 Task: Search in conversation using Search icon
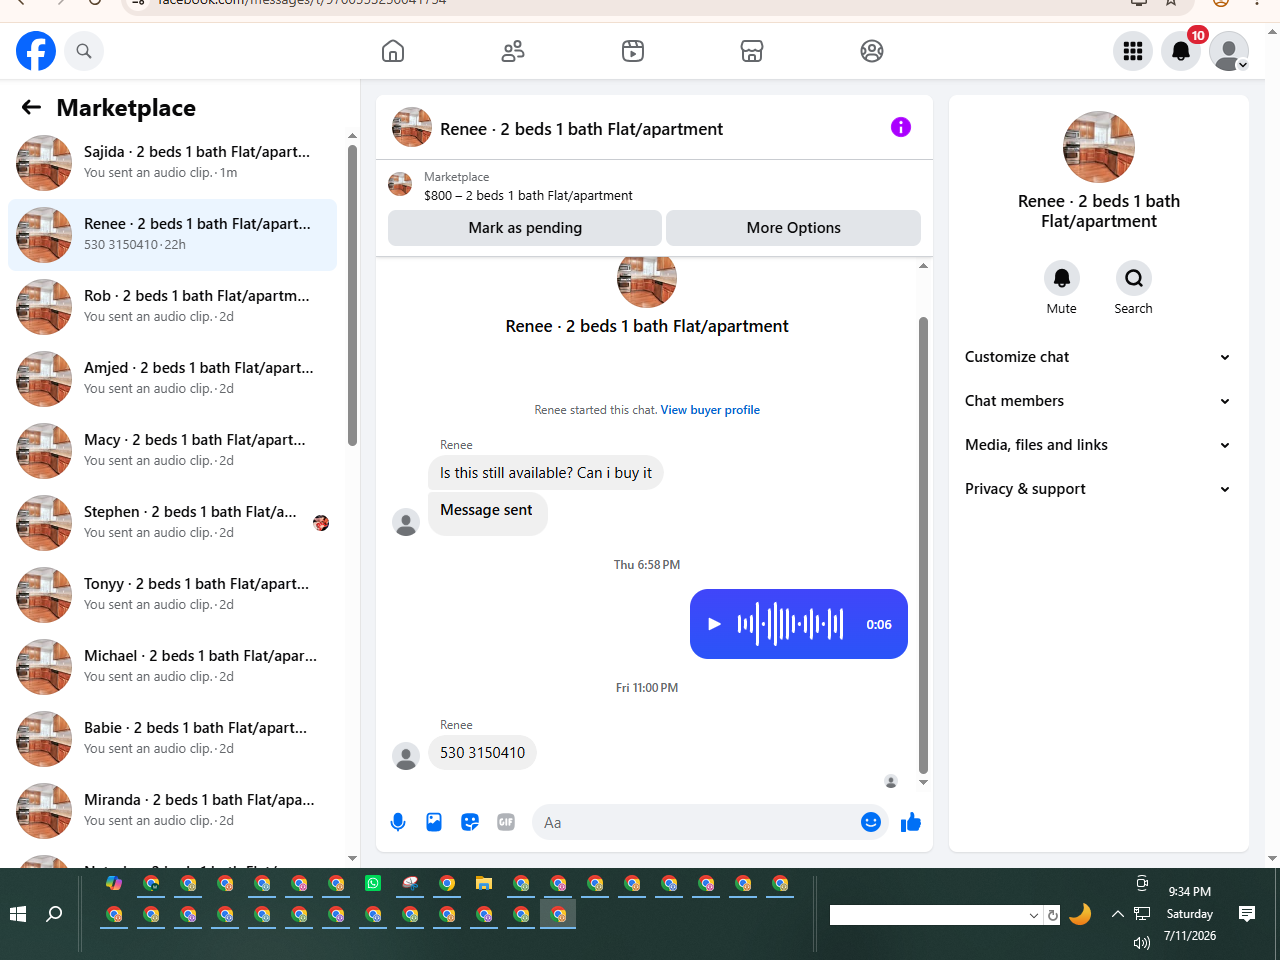coord(1134,278)
